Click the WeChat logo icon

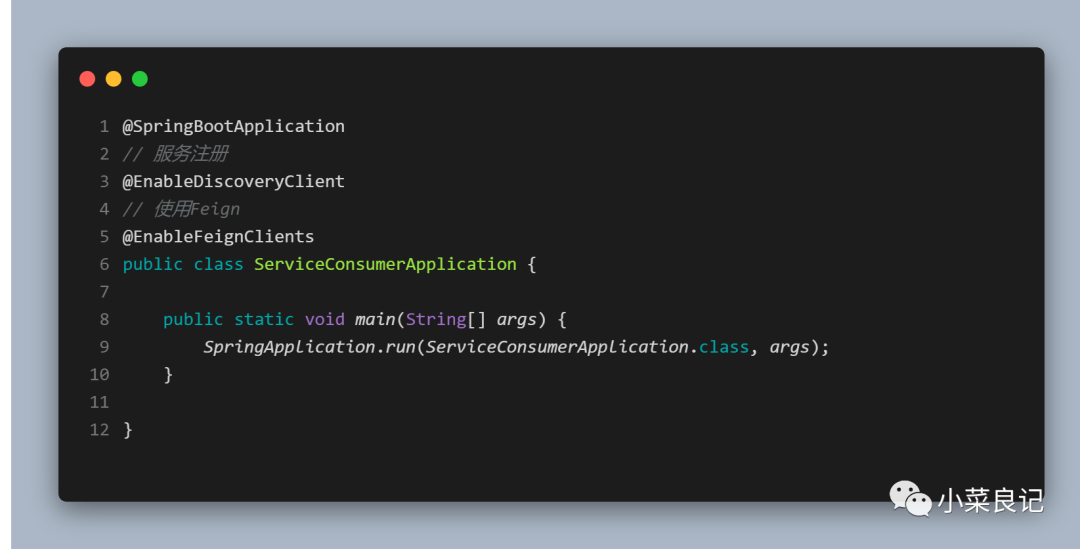[x=910, y=498]
